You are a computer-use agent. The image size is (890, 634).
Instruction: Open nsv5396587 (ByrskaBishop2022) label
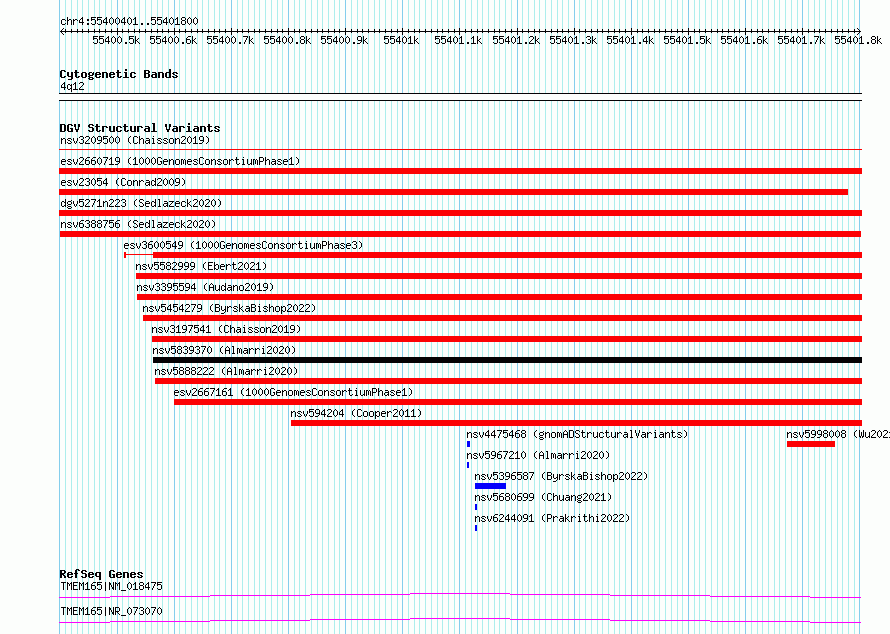click(x=561, y=476)
